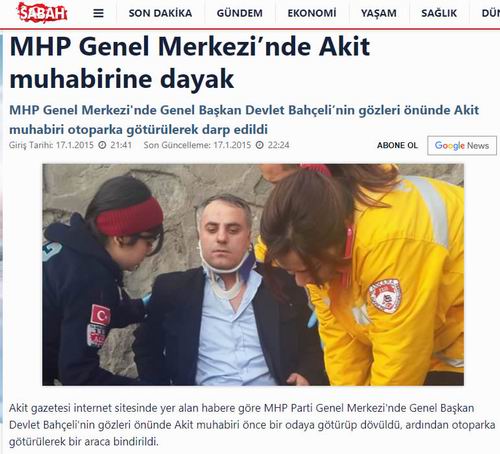The width and height of the screenshot is (500, 454).
Task: Click the article body text paragraph
Action: [x=252, y=425]
